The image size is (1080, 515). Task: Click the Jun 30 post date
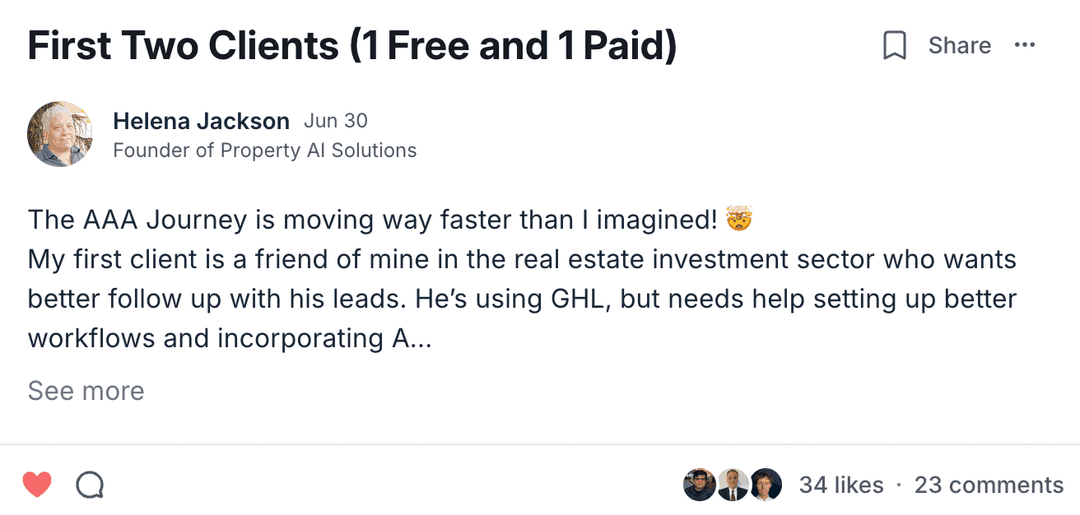point(336,122)
